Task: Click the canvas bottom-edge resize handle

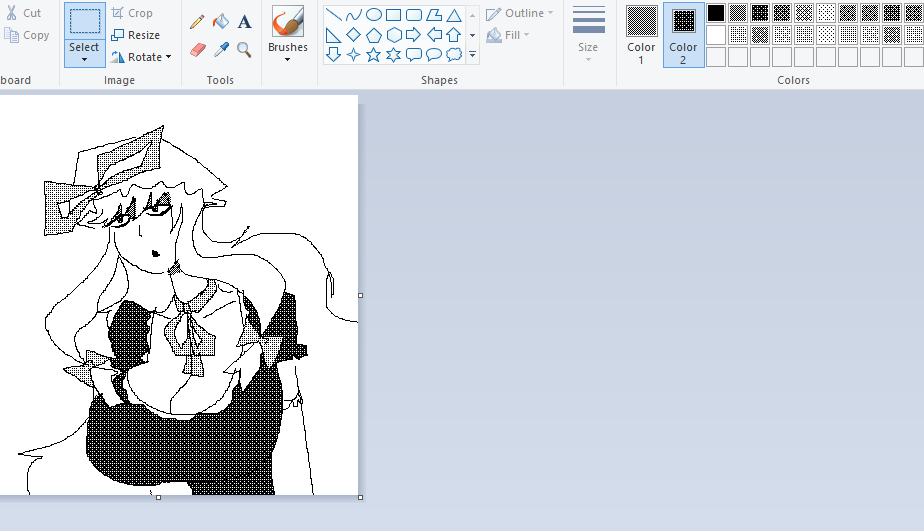Action: click(x=158, y=497)
